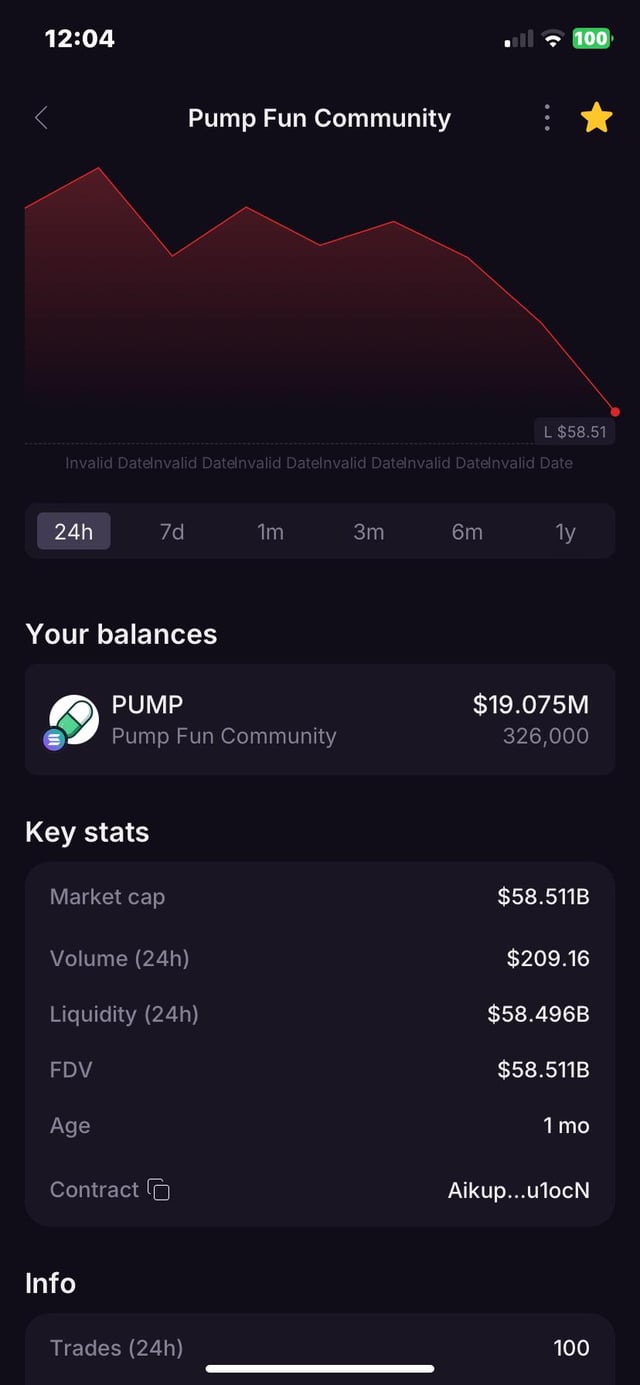Viewport: 640px width, 1385px height.
Task: Tap the back arrow icon
Action: (x=41, y=118)
